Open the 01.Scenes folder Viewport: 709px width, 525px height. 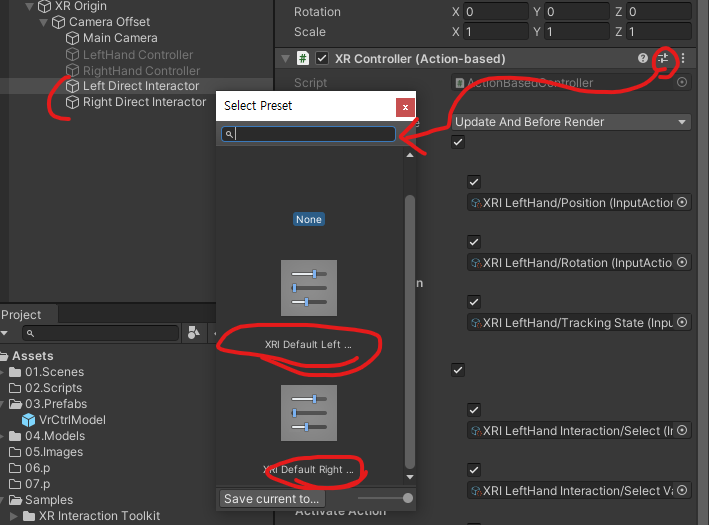(47, 372)
